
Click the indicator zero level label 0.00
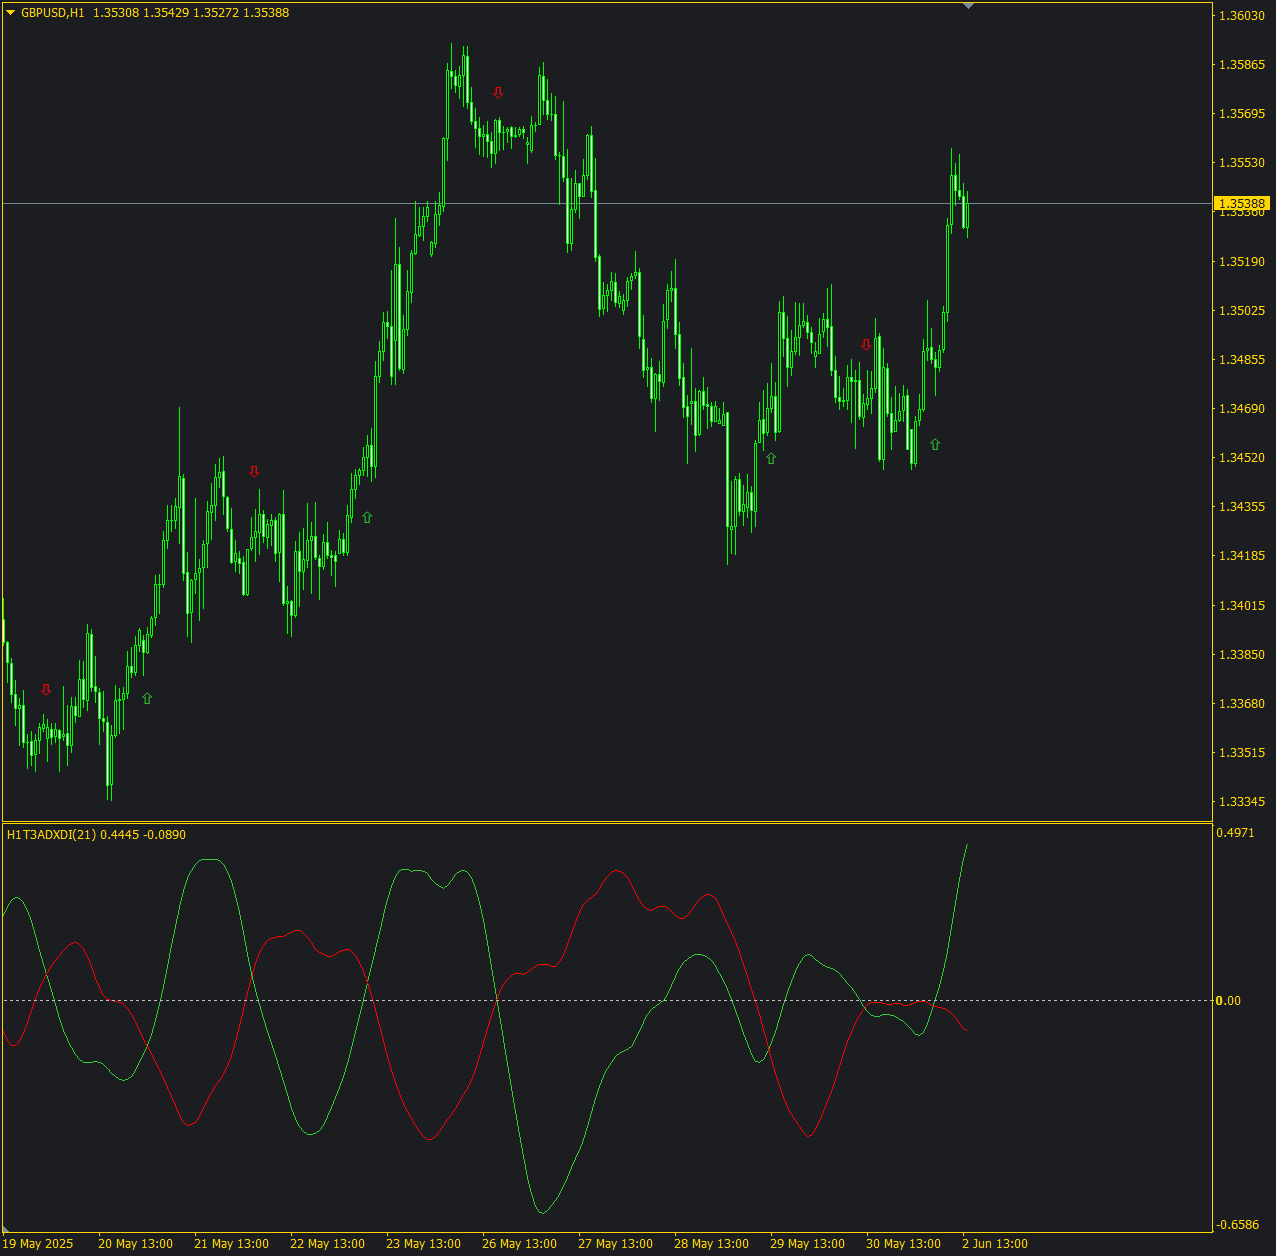pos(1229,1000)
